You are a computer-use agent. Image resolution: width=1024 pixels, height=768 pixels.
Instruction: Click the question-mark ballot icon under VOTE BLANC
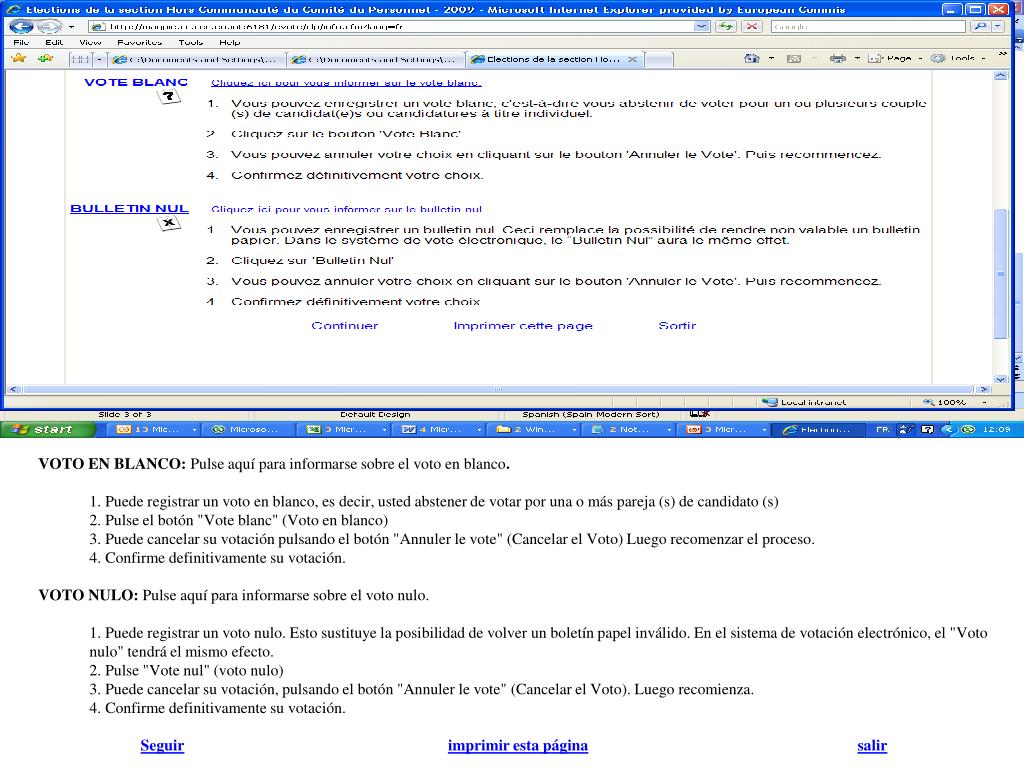(x=168, y=97)
